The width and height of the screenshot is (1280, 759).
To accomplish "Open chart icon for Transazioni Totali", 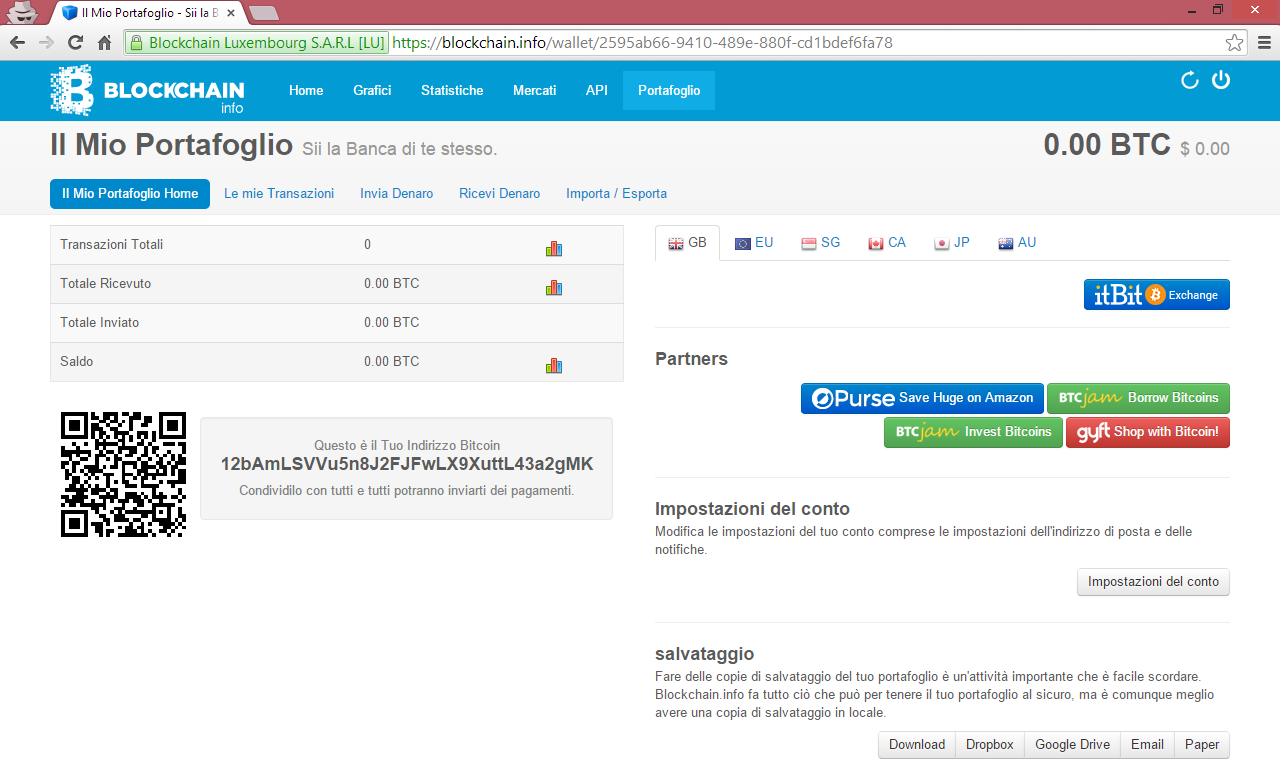I will point(554,248).
